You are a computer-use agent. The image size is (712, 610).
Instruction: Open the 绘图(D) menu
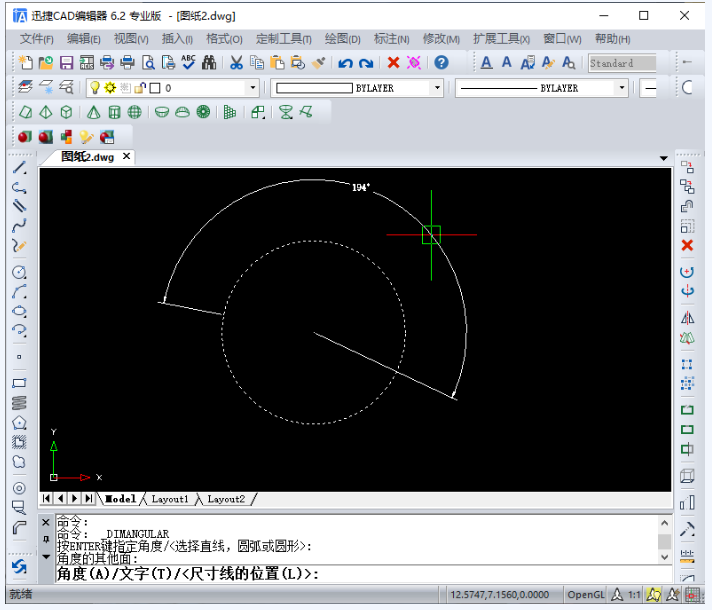tap(342, 39)
